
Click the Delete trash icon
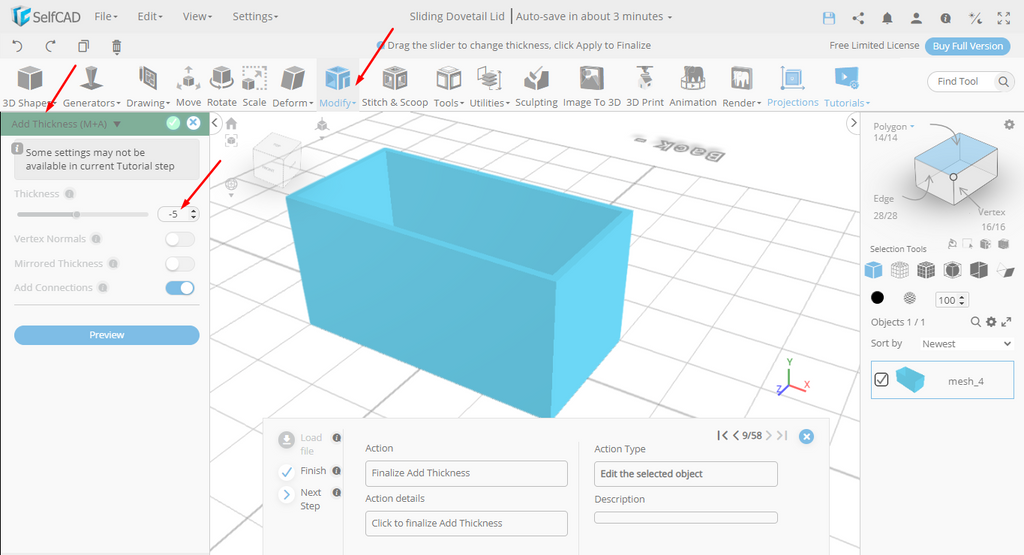pos(116,46)
